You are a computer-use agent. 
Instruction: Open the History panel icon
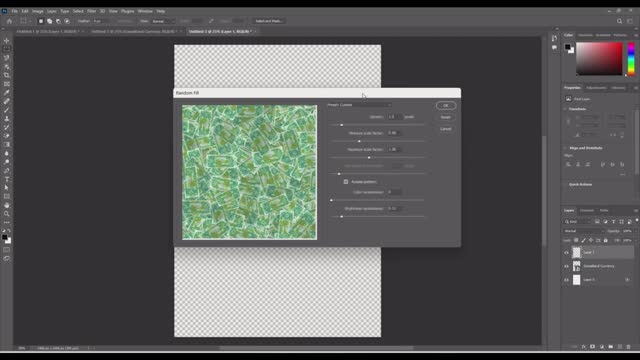click(x=554, y=38)
